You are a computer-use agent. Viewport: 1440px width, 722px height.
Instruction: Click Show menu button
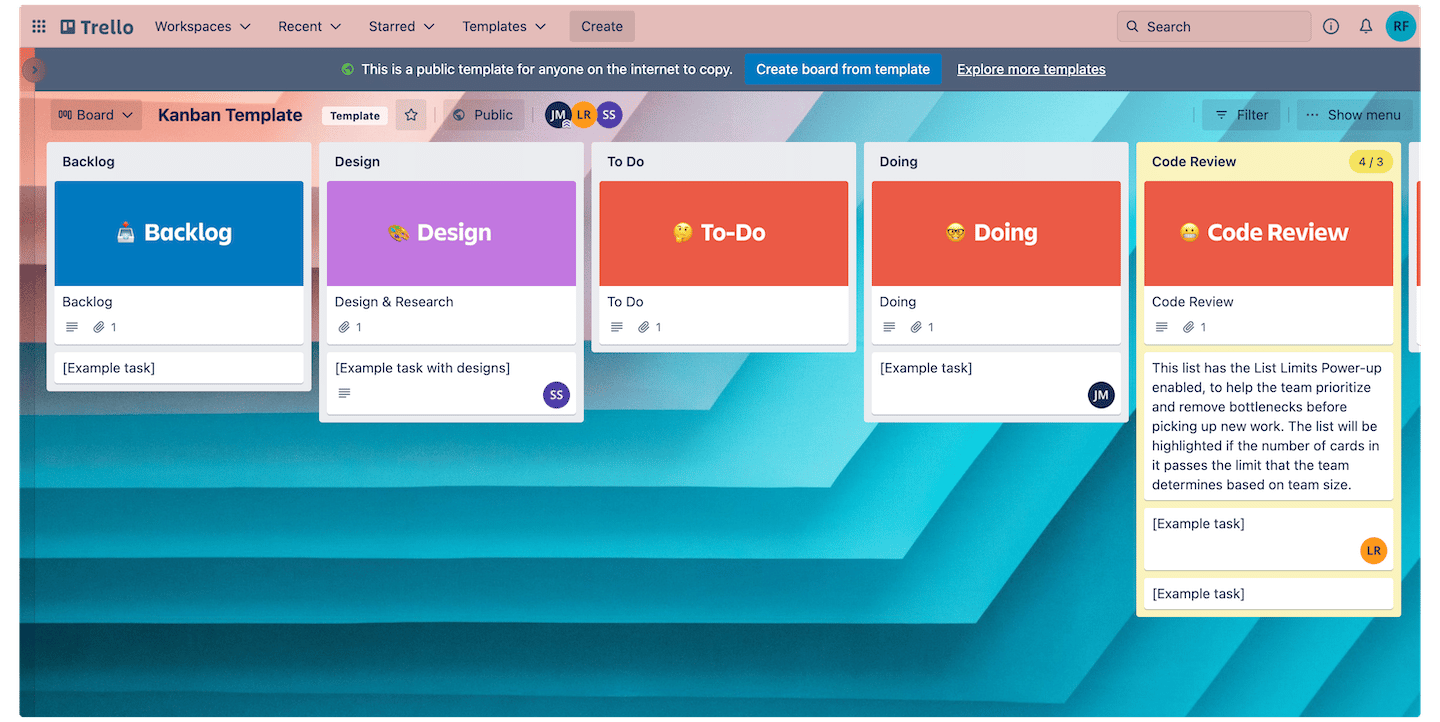click(x=1354, y=115)
